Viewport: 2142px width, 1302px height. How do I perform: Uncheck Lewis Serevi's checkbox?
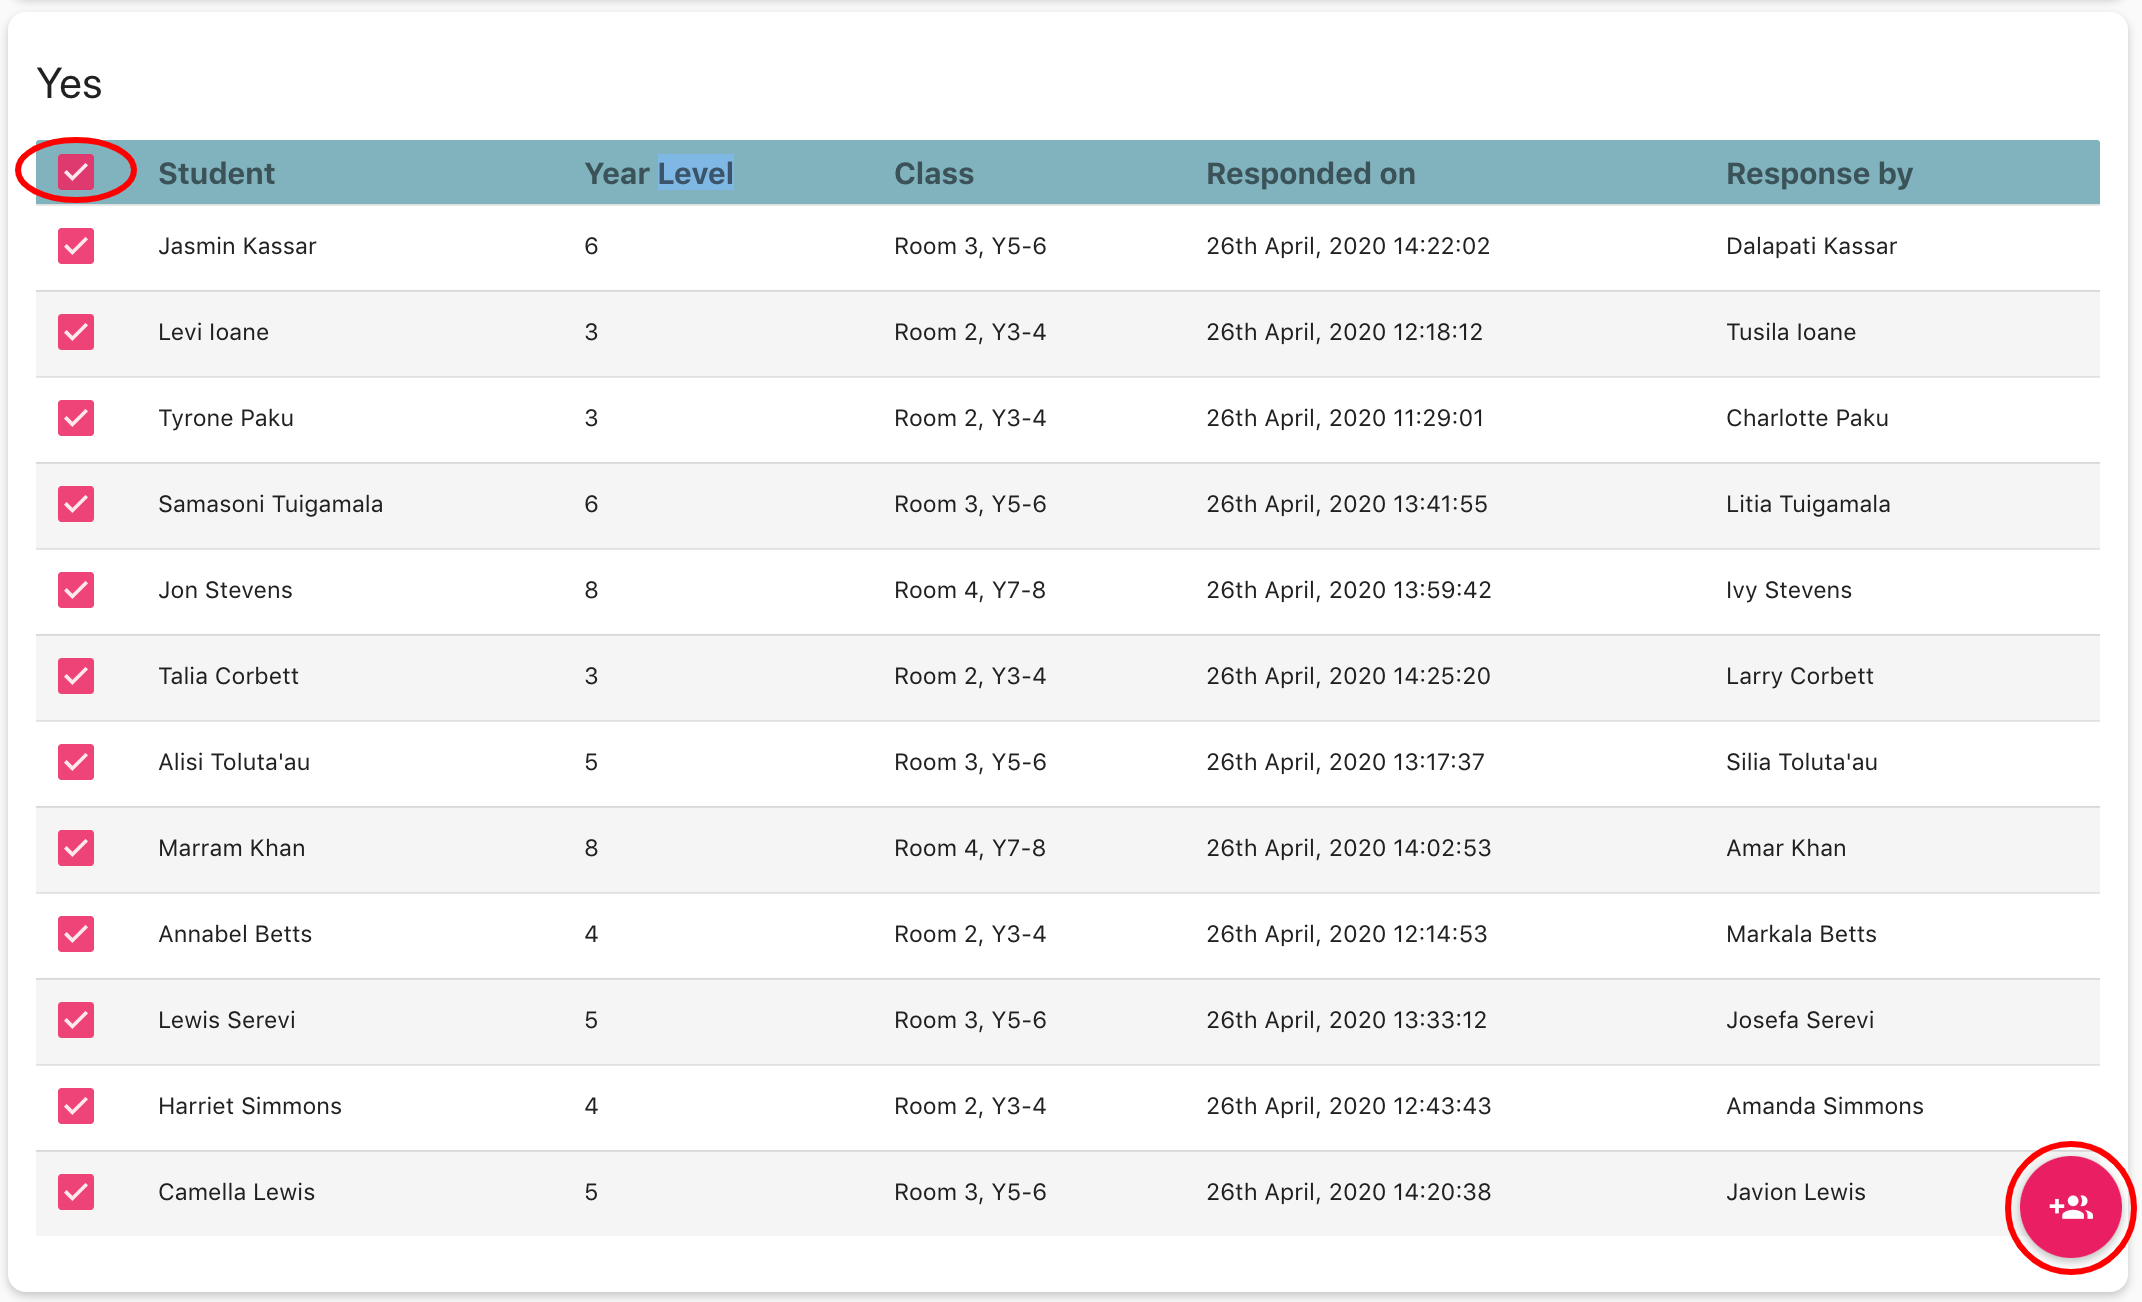click(x=76, y=1020)
